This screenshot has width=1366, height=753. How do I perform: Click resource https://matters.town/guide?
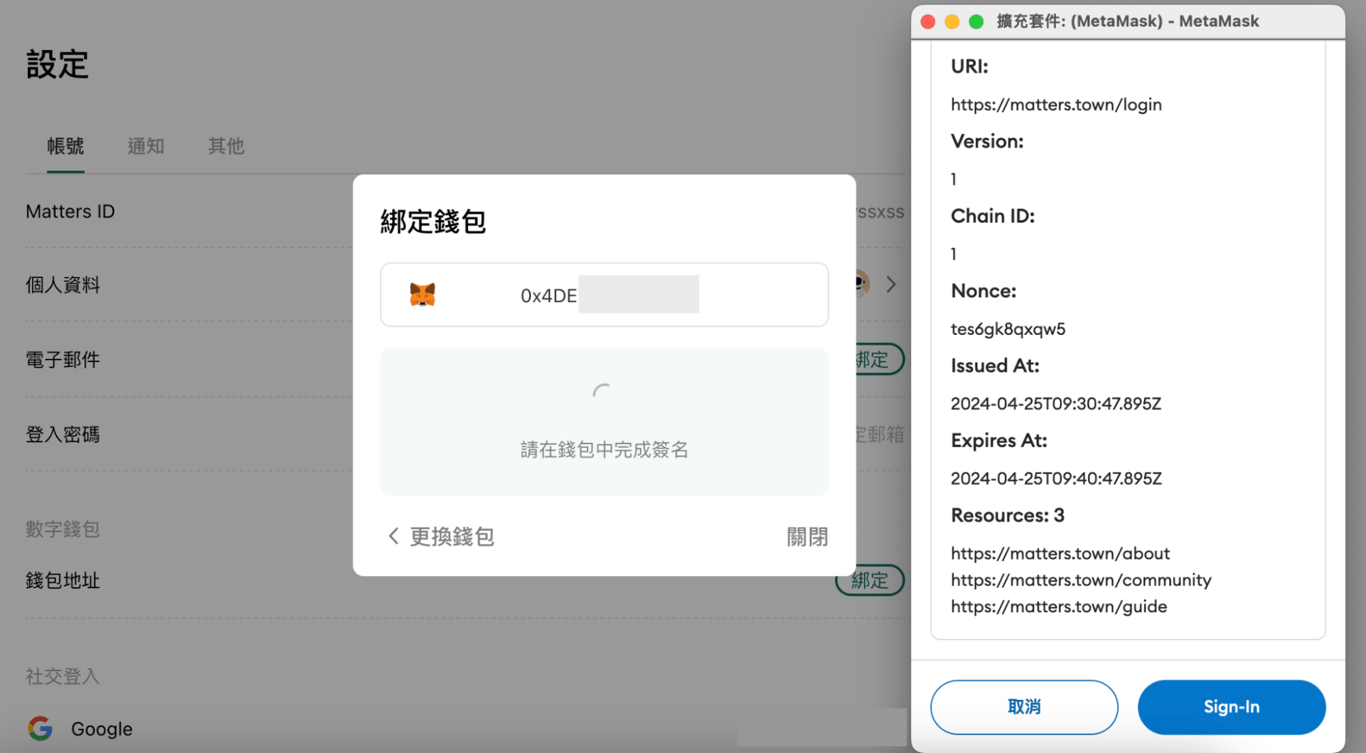pos(1059,606)
